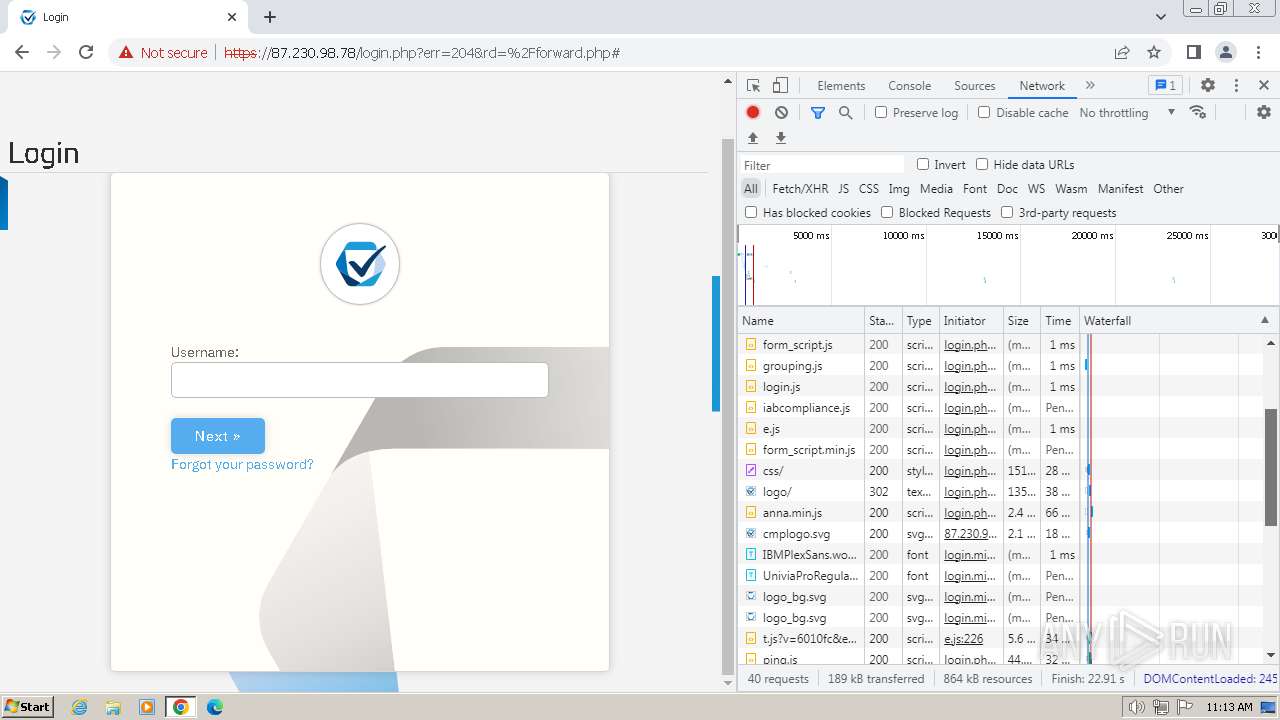Toggle browser side panel icon
This screenshot has width=1280, height=720.
click(1193, 52)
